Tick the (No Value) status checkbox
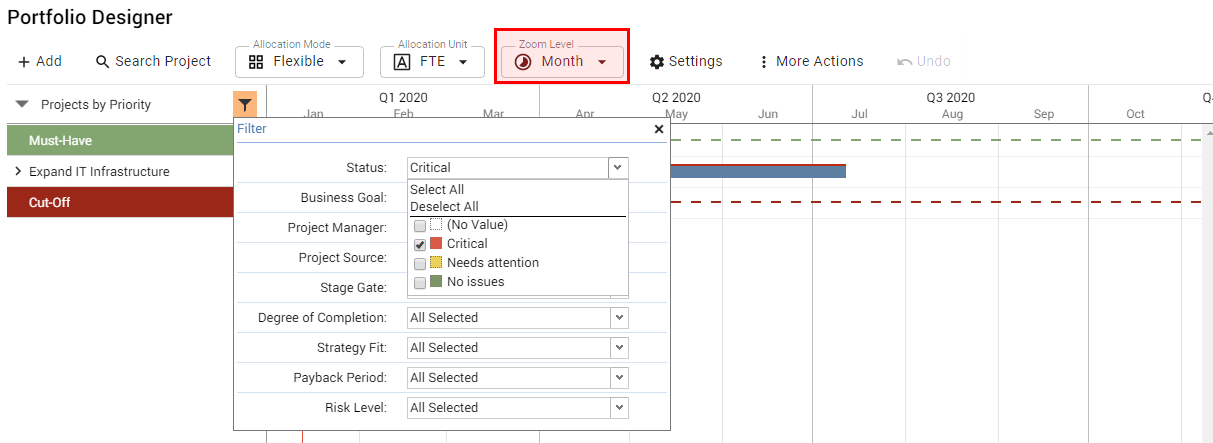Image resolution: width=1213 pixels, height=443 pixels. pyautogui.click(x=420, y=226)
